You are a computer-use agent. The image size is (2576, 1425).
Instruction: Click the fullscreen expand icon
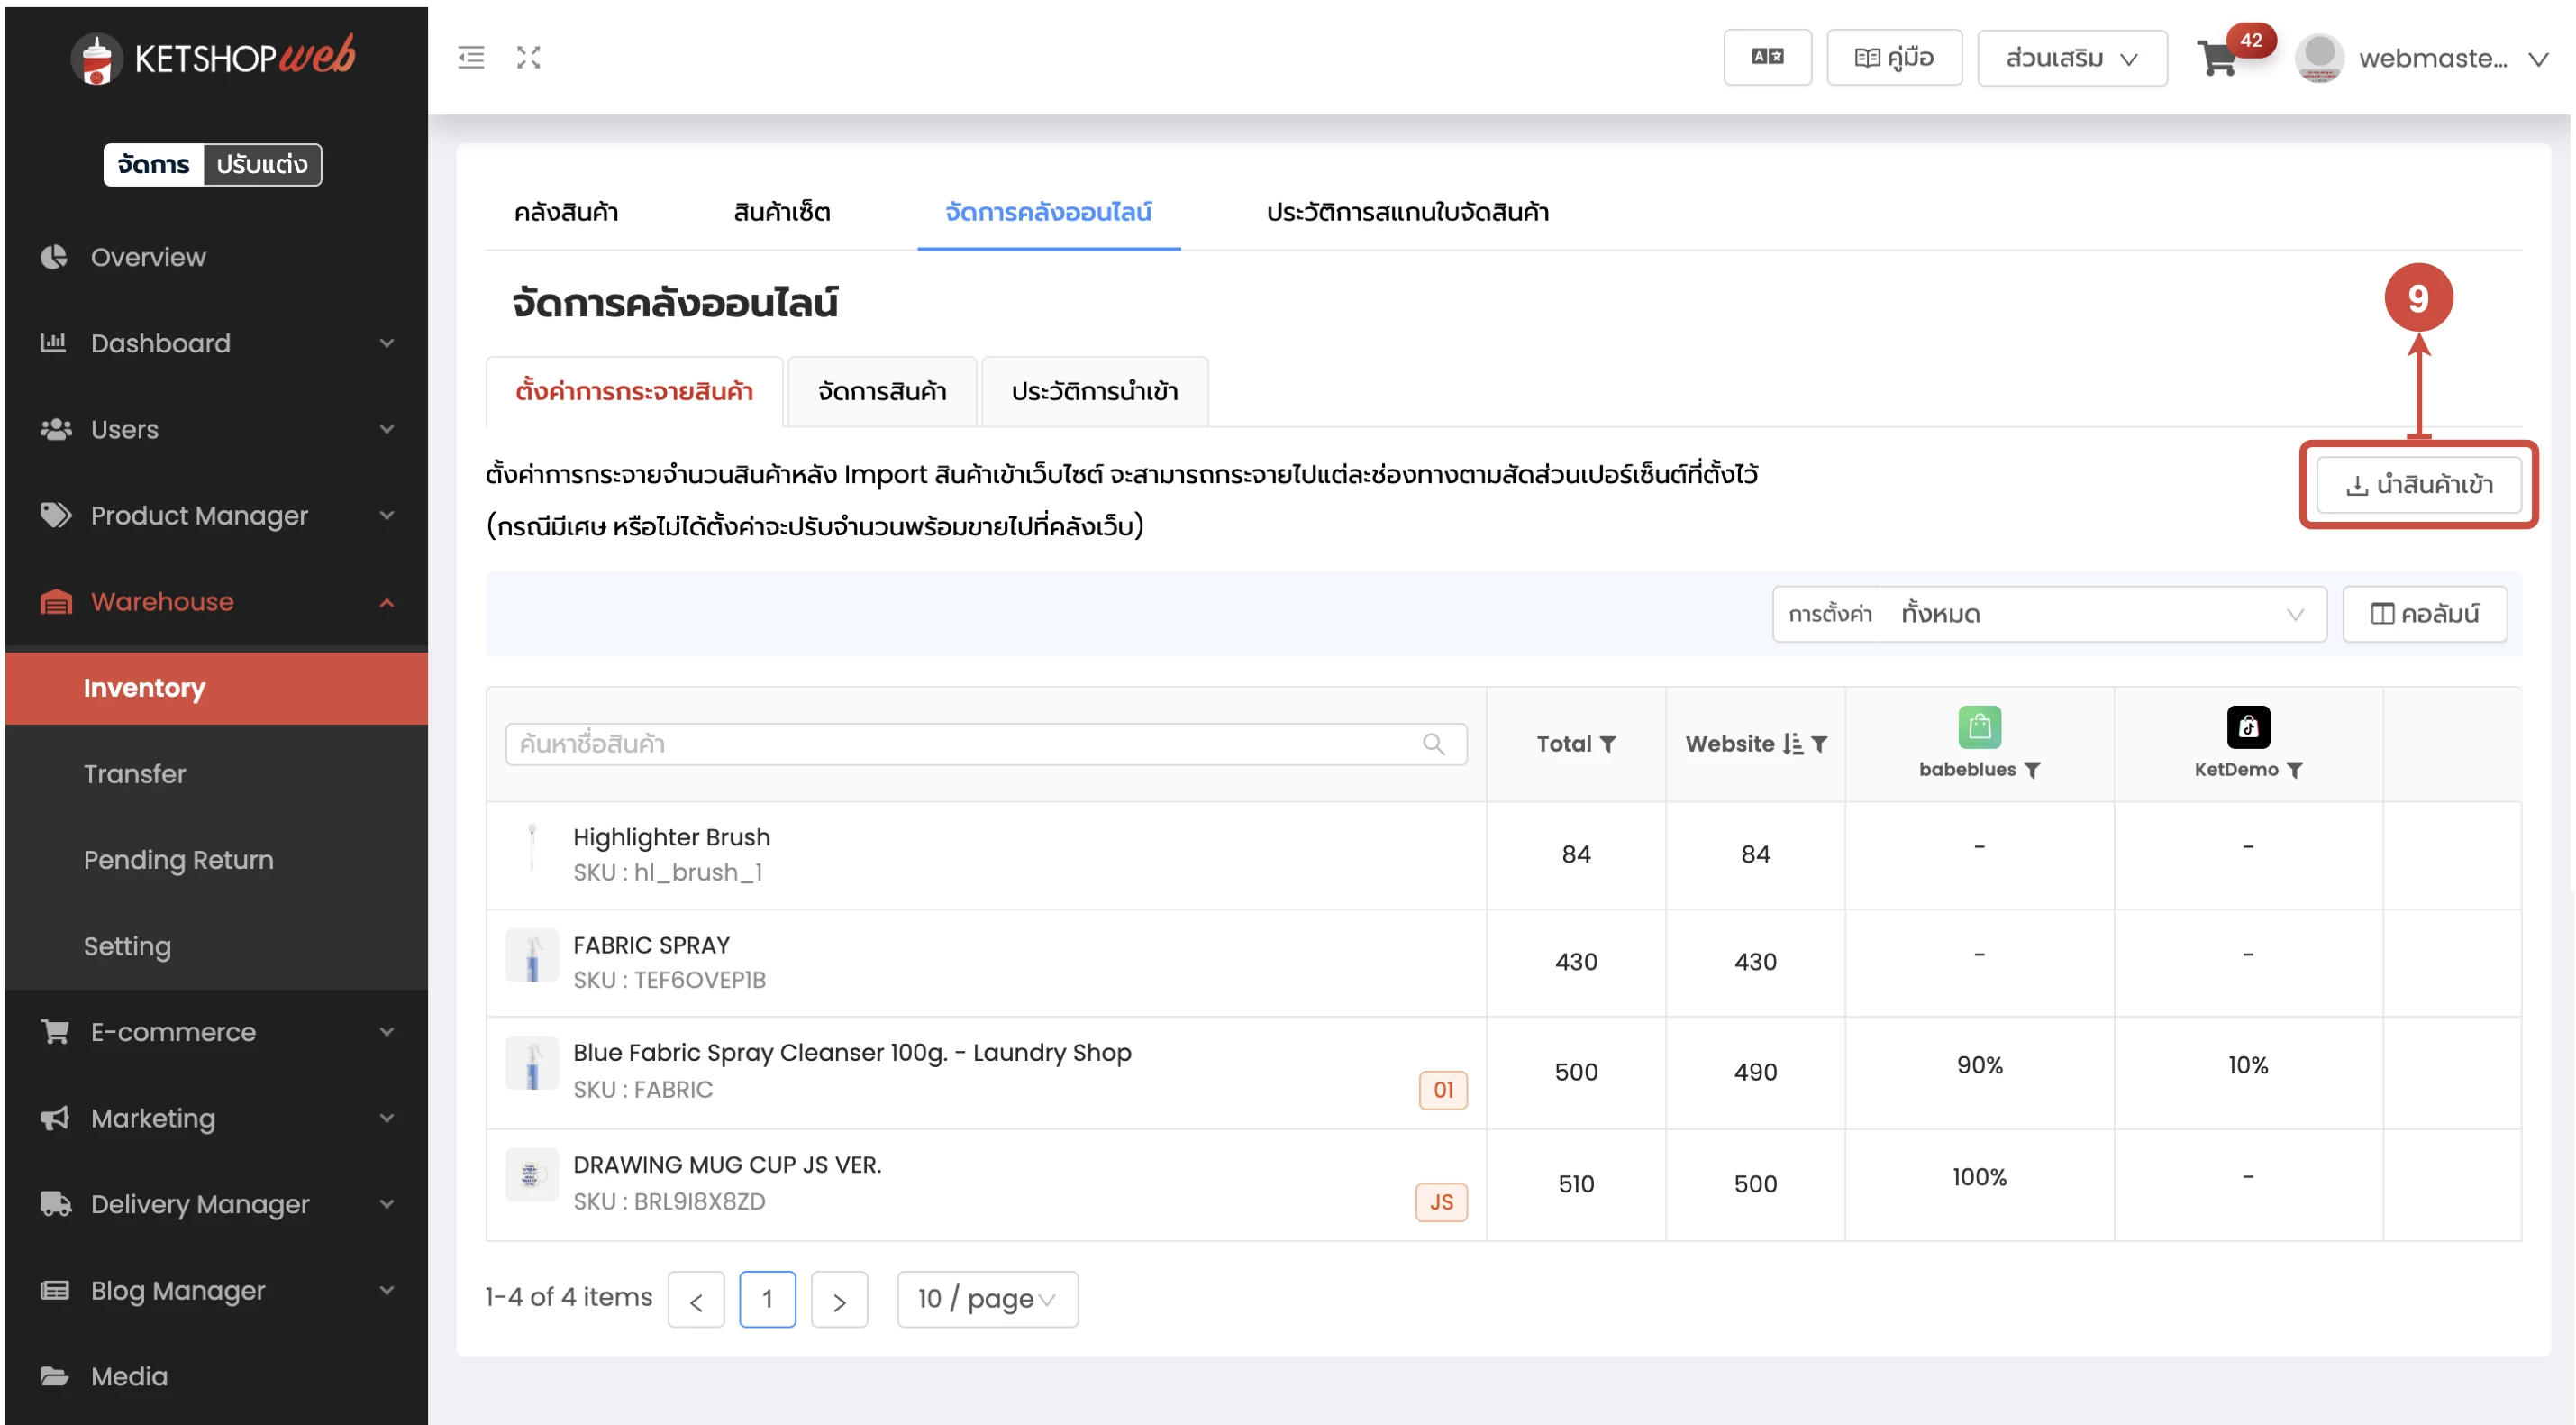(x=528, y=58)
